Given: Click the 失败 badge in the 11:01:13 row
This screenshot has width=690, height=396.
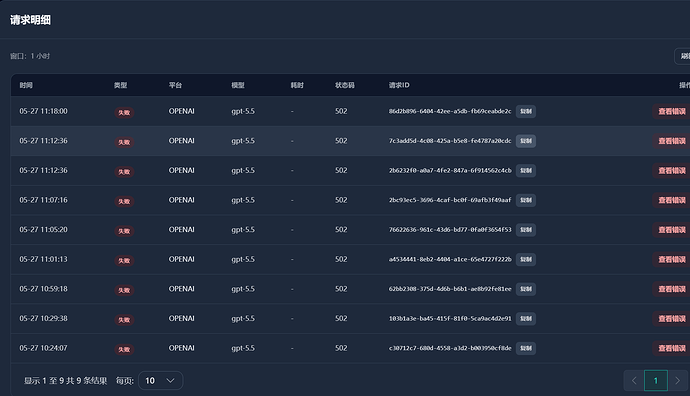Looking at the screenshot, I should click(124, 260).
